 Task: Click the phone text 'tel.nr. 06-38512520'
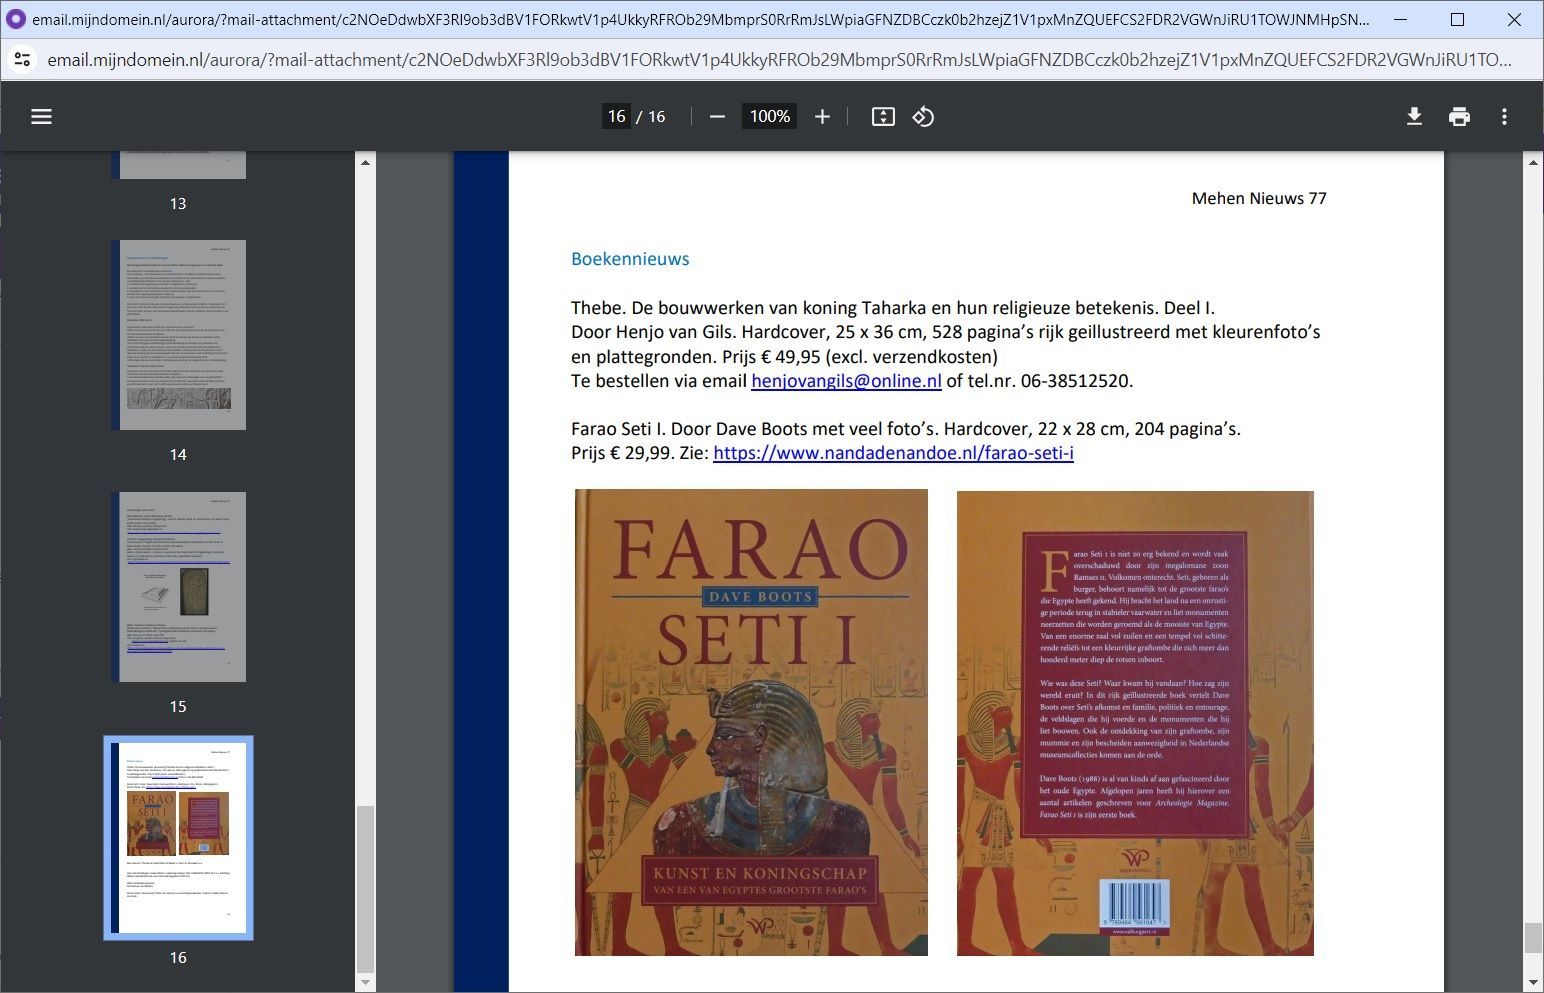[x=1049, y=381]
